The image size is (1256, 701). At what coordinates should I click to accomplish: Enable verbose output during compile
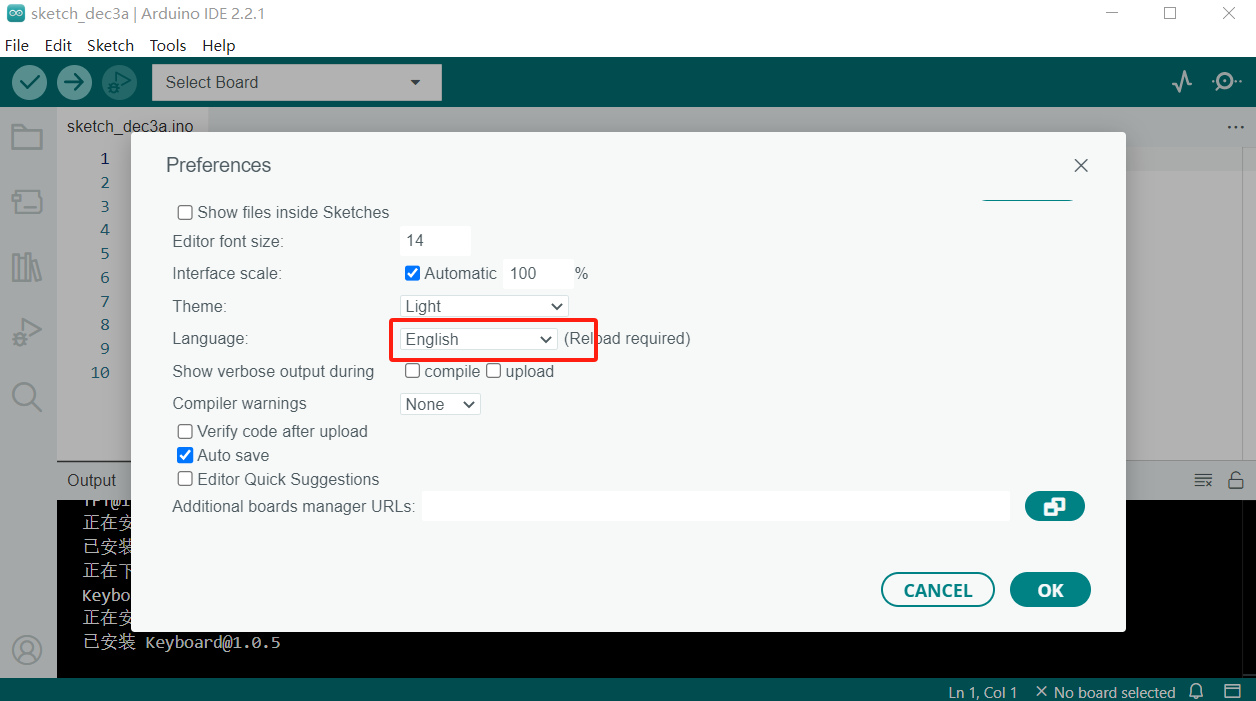click(412, 371)
